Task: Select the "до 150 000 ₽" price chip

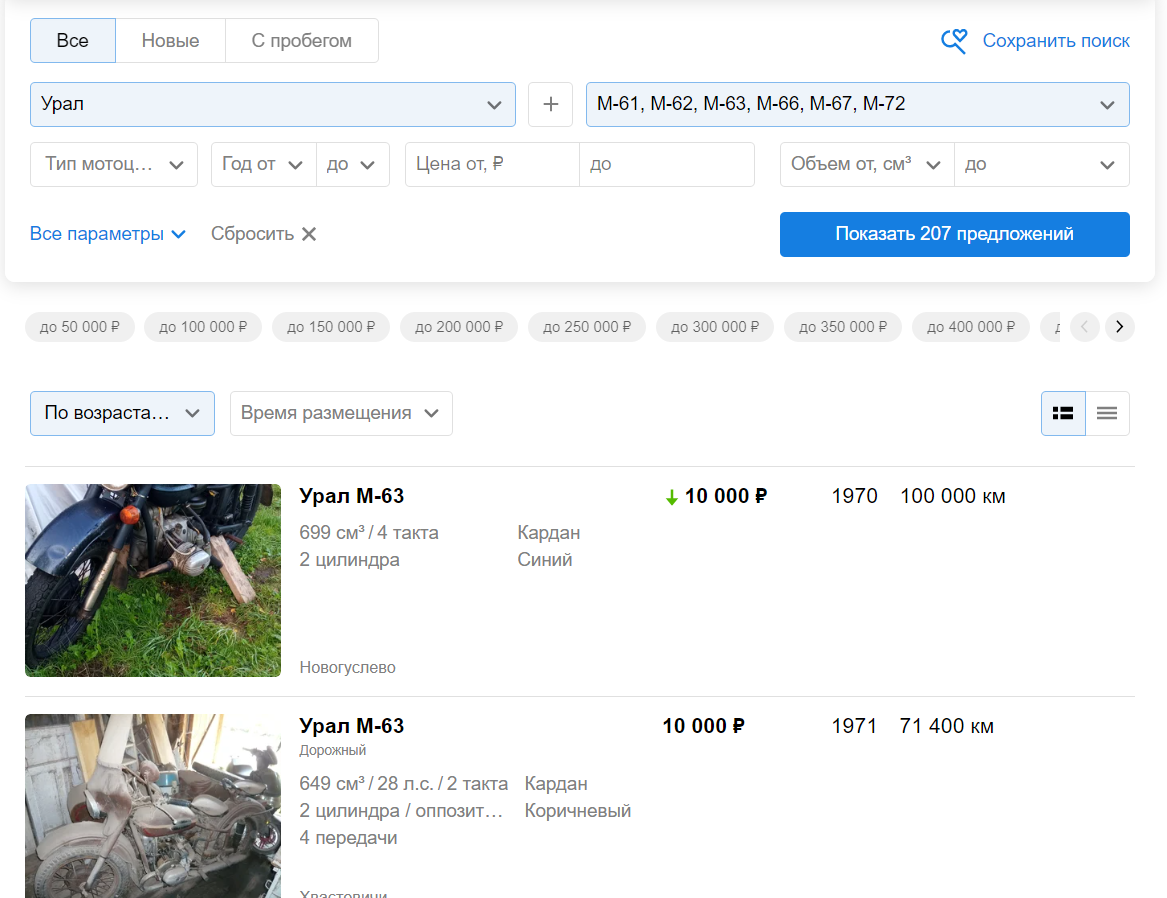Action: [331, 327]
